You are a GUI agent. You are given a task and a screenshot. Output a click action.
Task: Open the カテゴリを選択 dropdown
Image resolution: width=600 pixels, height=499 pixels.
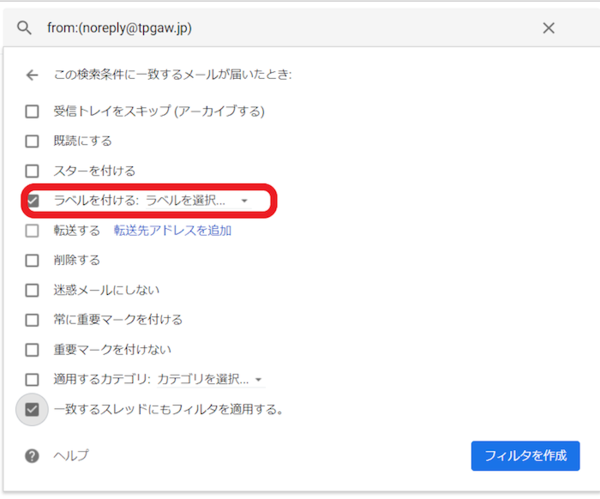[x=210, y=380]
